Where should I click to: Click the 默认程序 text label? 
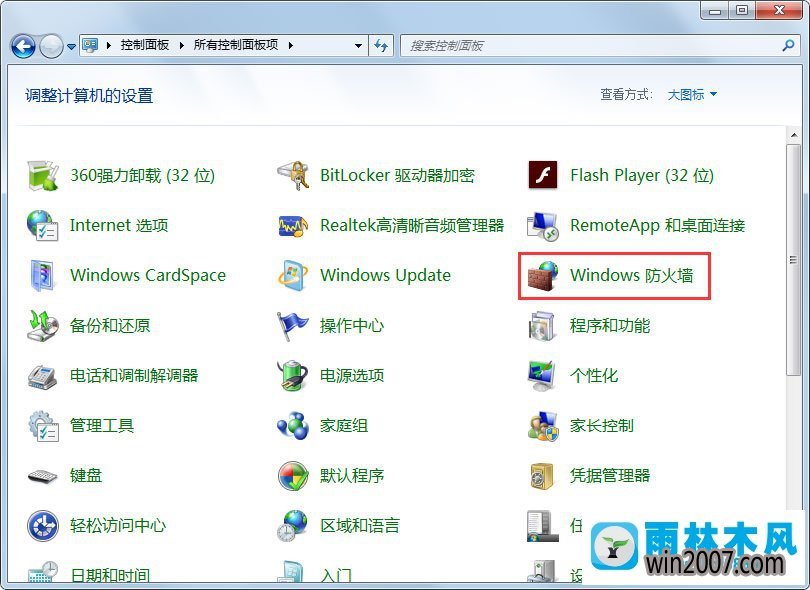(x=352, y=476)
